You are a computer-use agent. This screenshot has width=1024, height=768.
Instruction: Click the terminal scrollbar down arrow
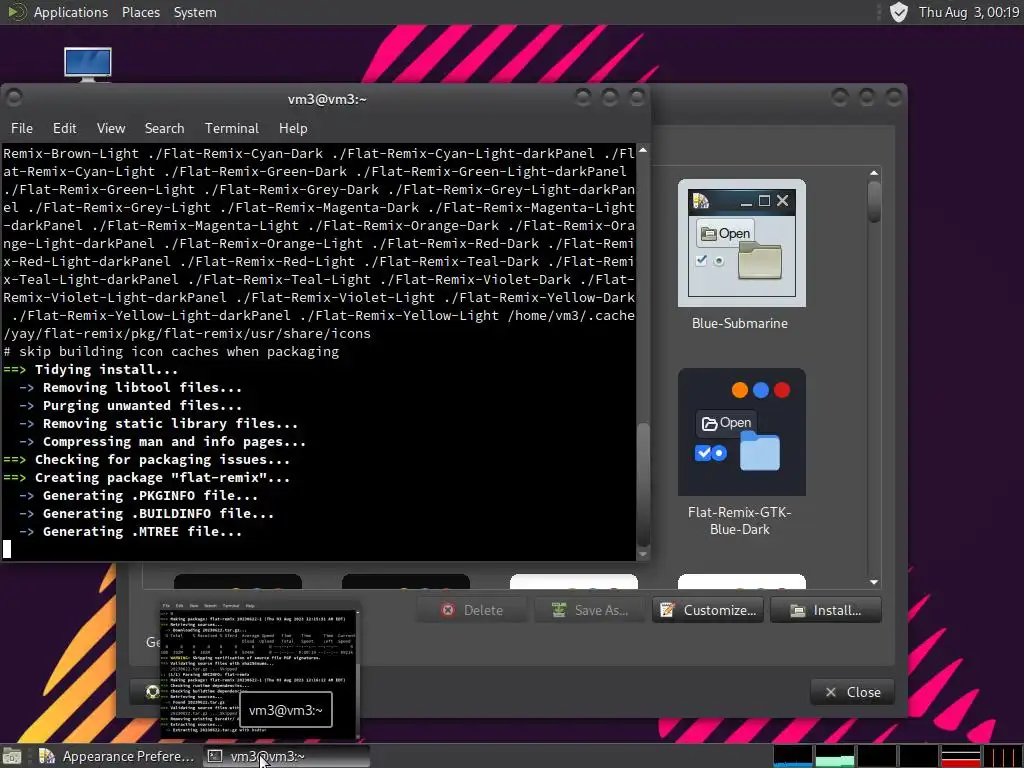coord(643,554)
